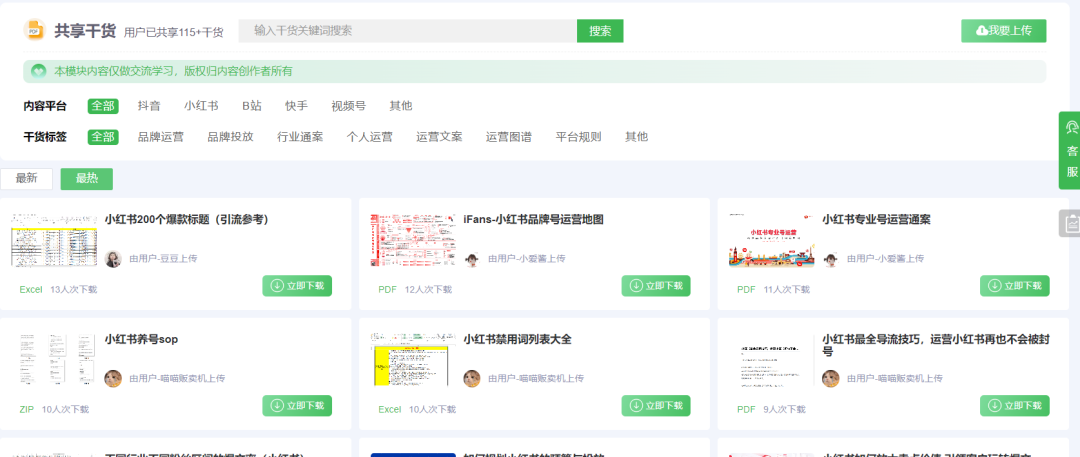Filter tag by 个人运营
1080x457 pixels.
click(x=369, y=137)
